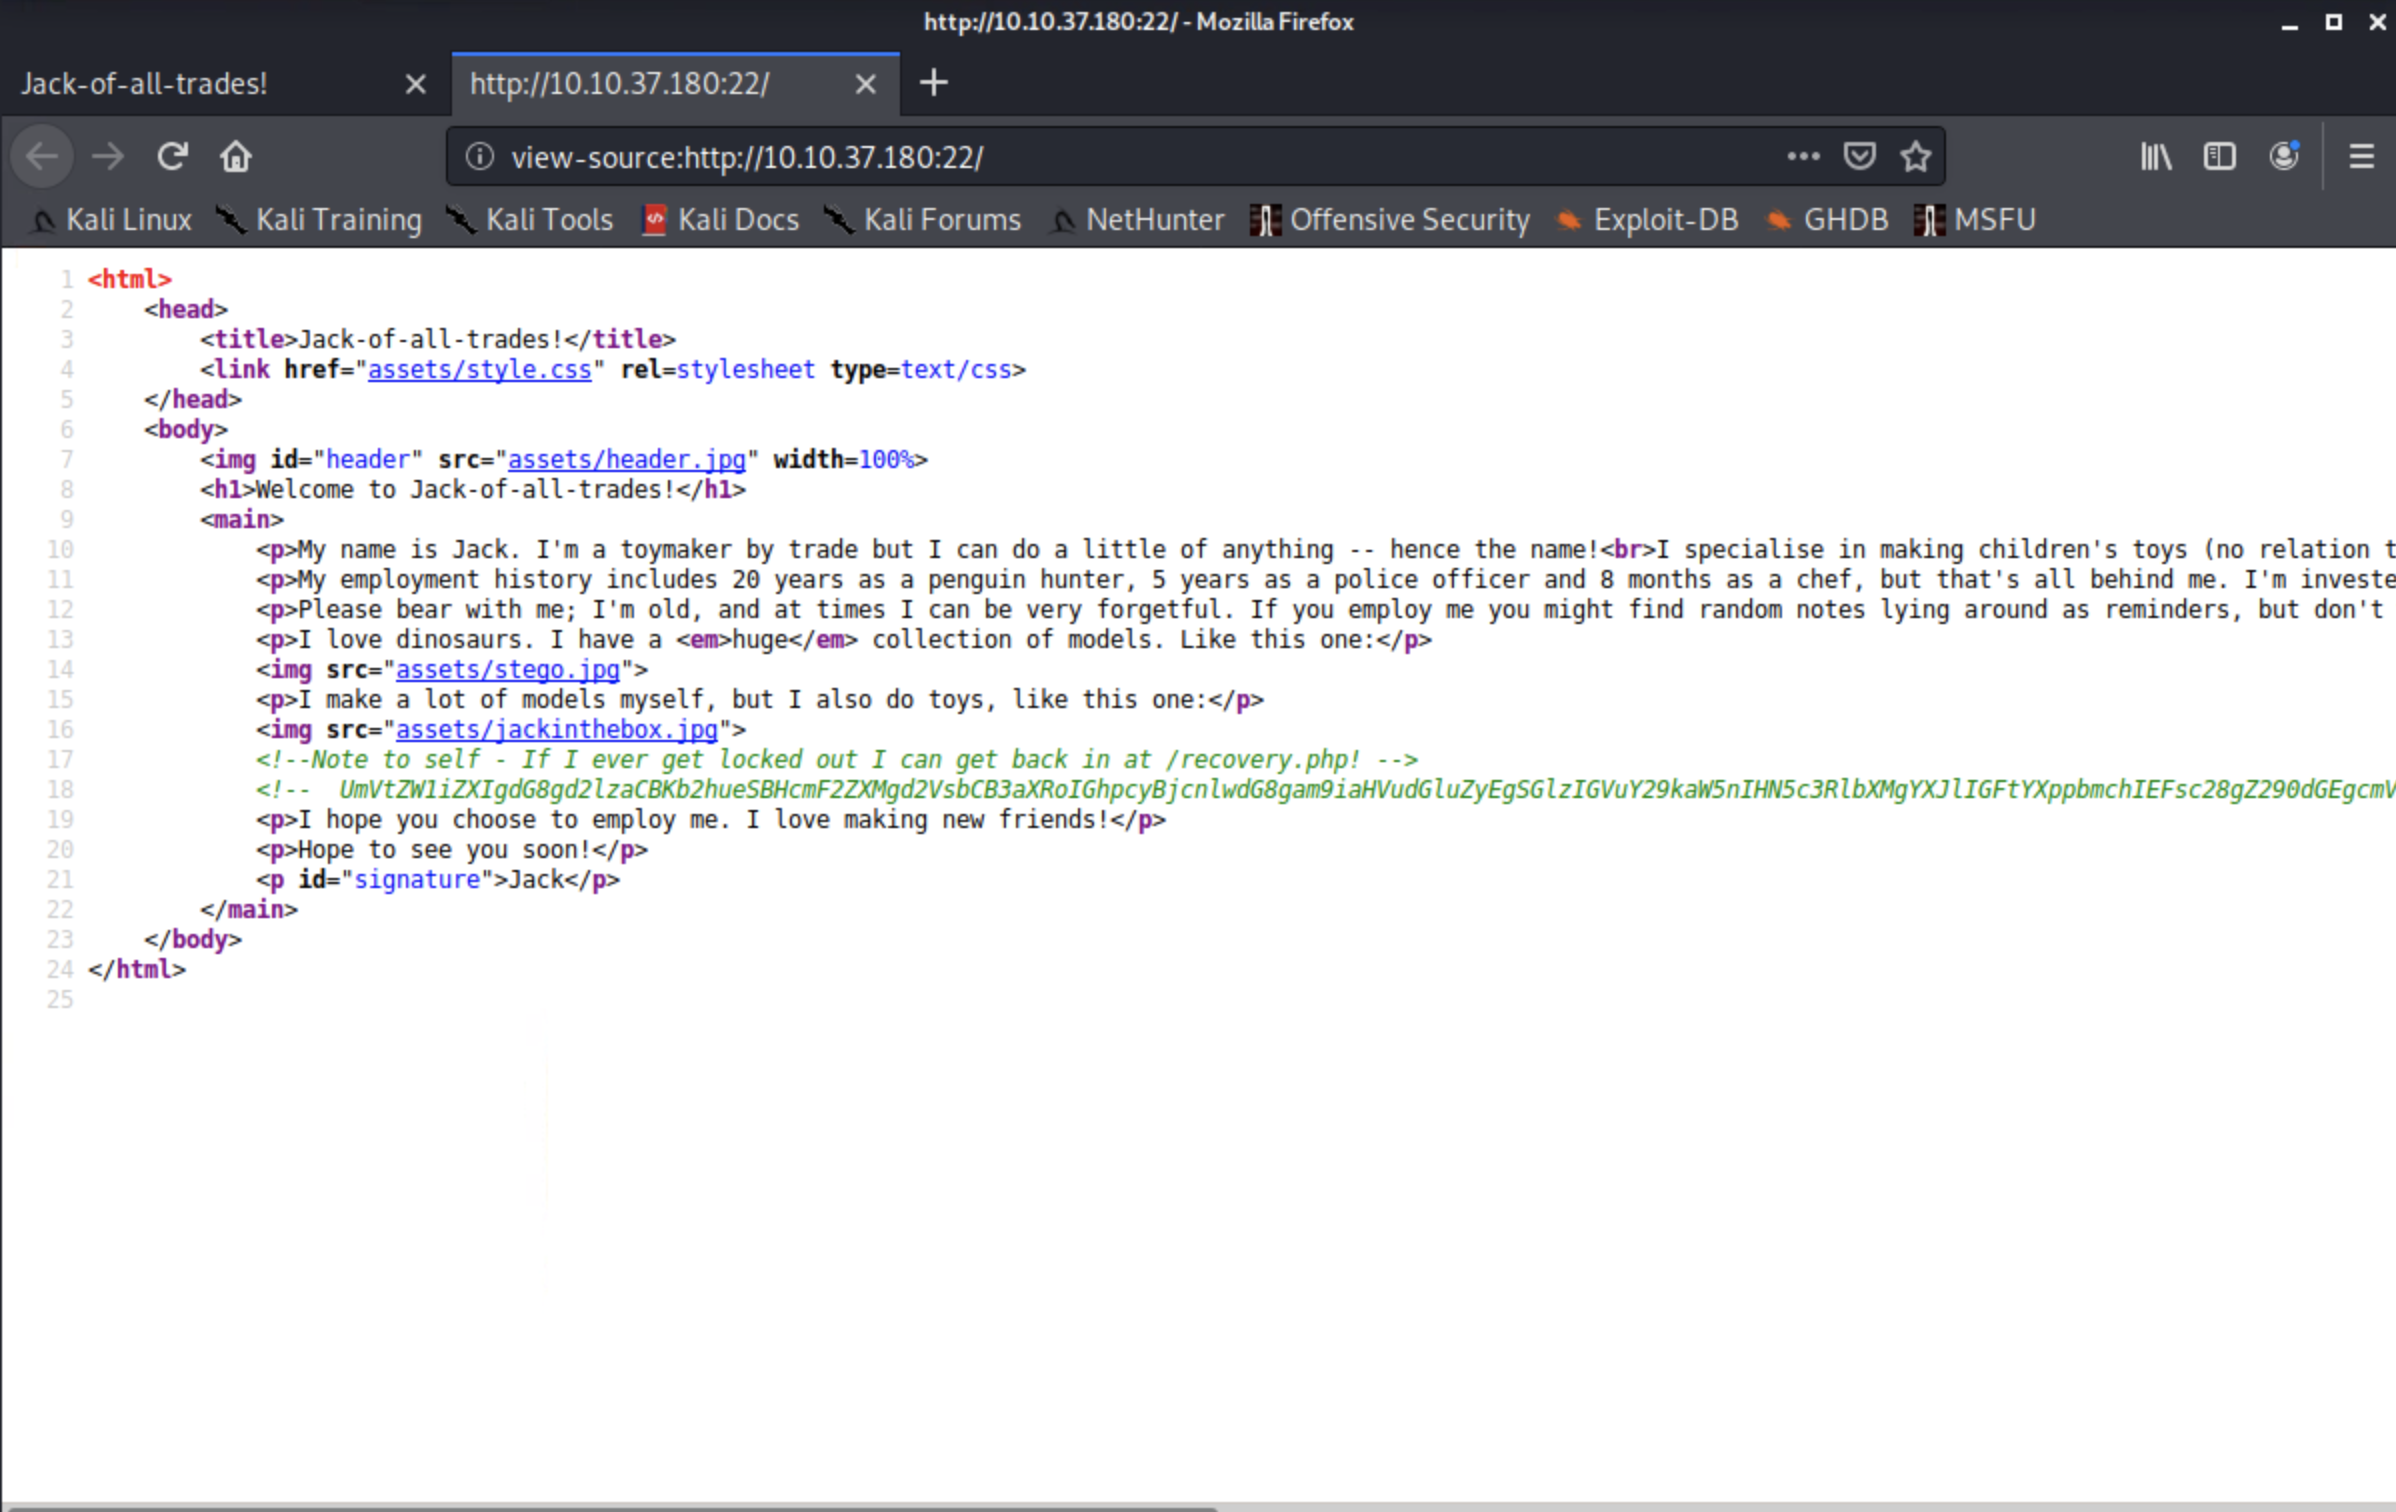
Task: Show site information icon in address bar
Action: coord(480,157)
